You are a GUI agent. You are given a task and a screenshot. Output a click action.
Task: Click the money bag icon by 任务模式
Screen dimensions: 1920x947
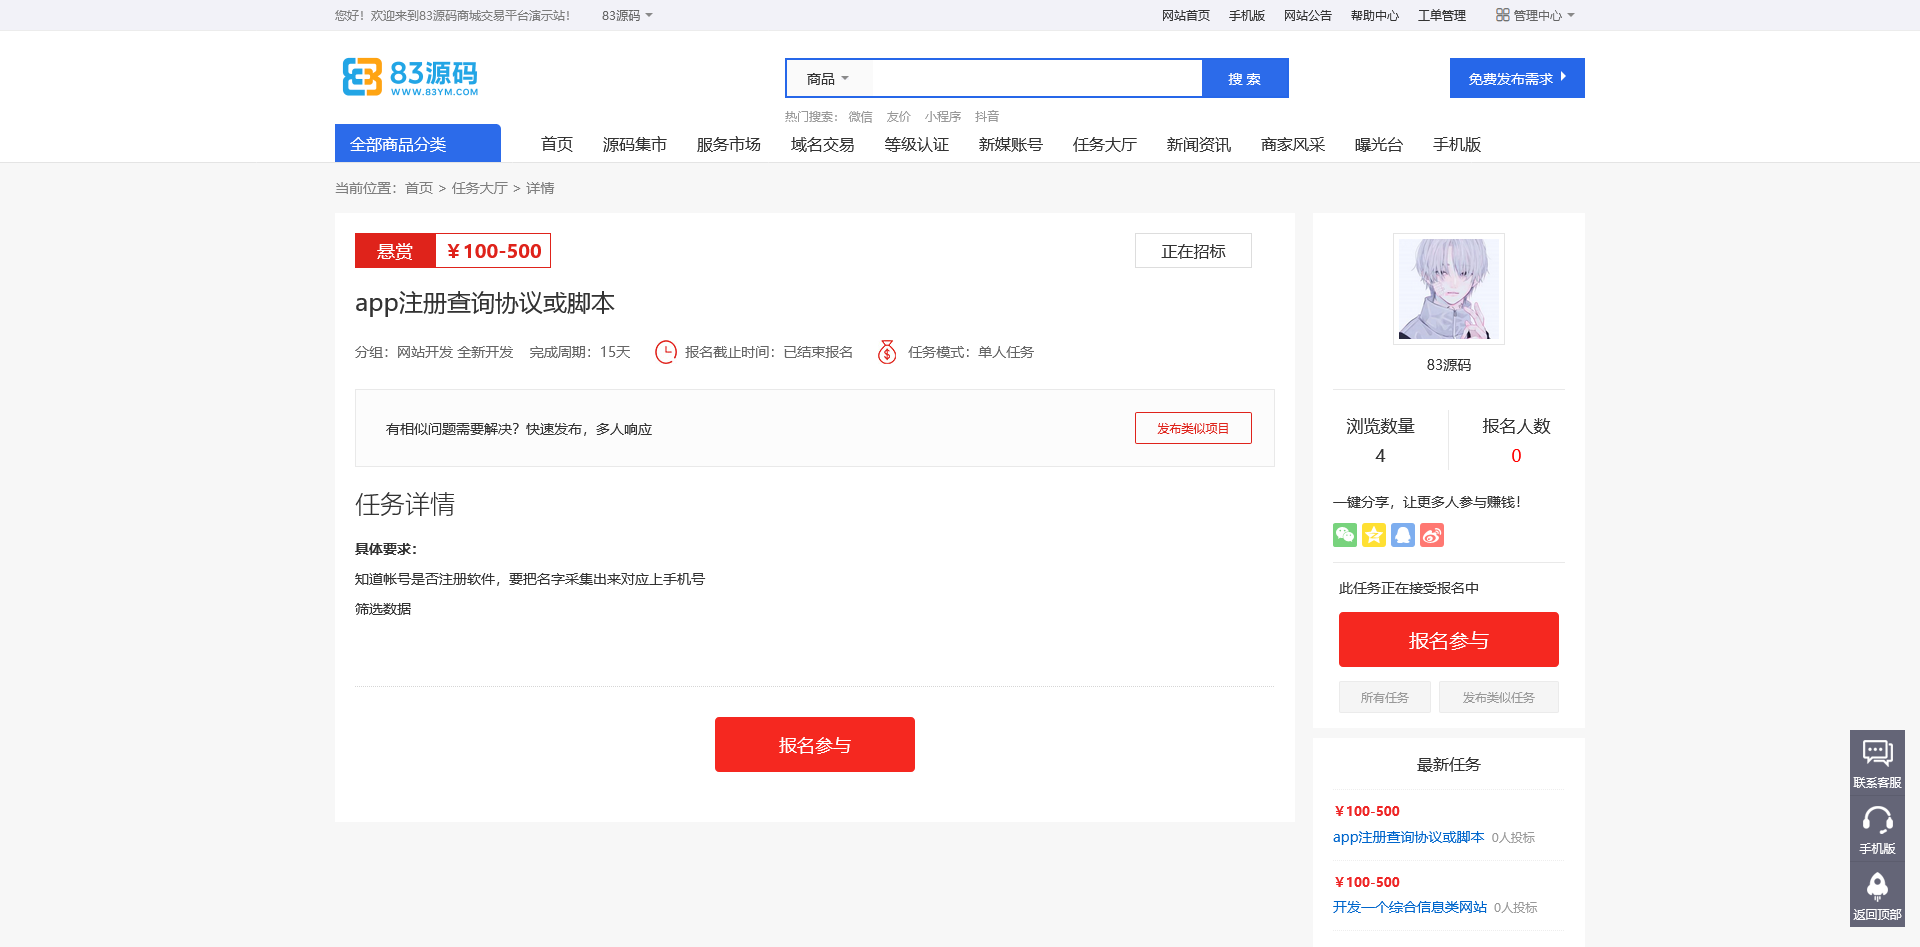coord(887,352)
